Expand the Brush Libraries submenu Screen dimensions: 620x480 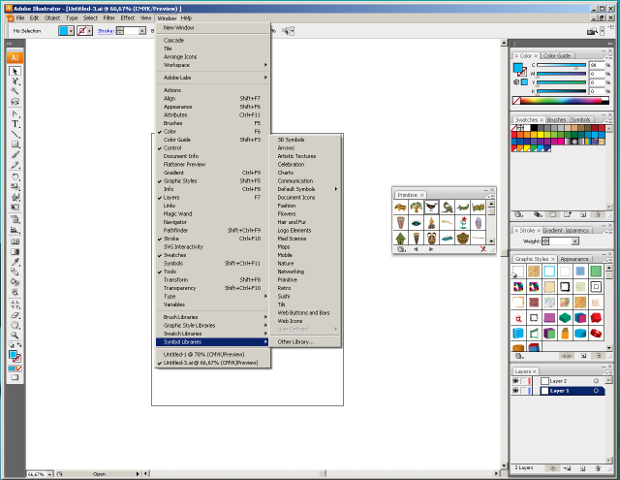(213, 317)
